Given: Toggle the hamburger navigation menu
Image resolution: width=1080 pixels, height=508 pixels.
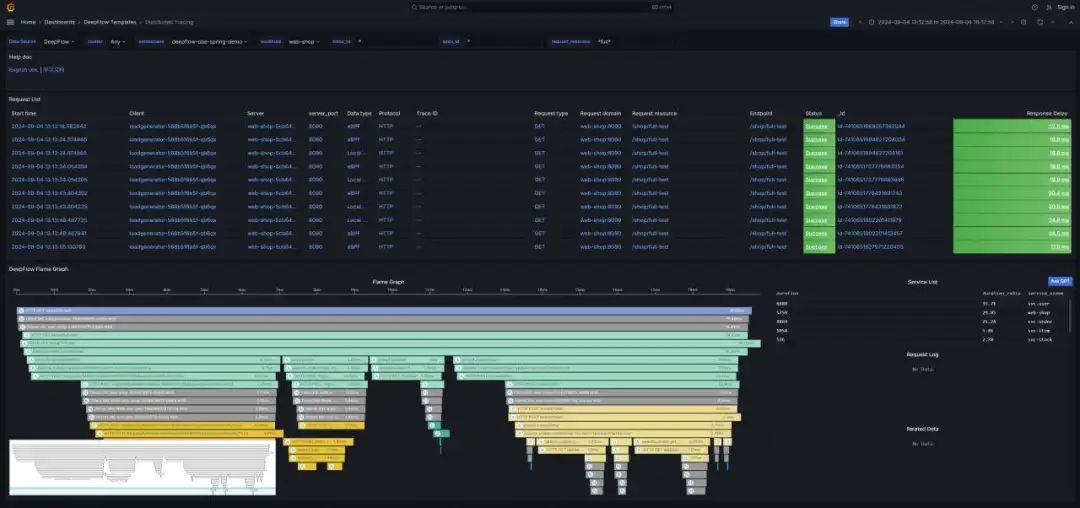Looking at the screenshot, I should pos(10,22).
